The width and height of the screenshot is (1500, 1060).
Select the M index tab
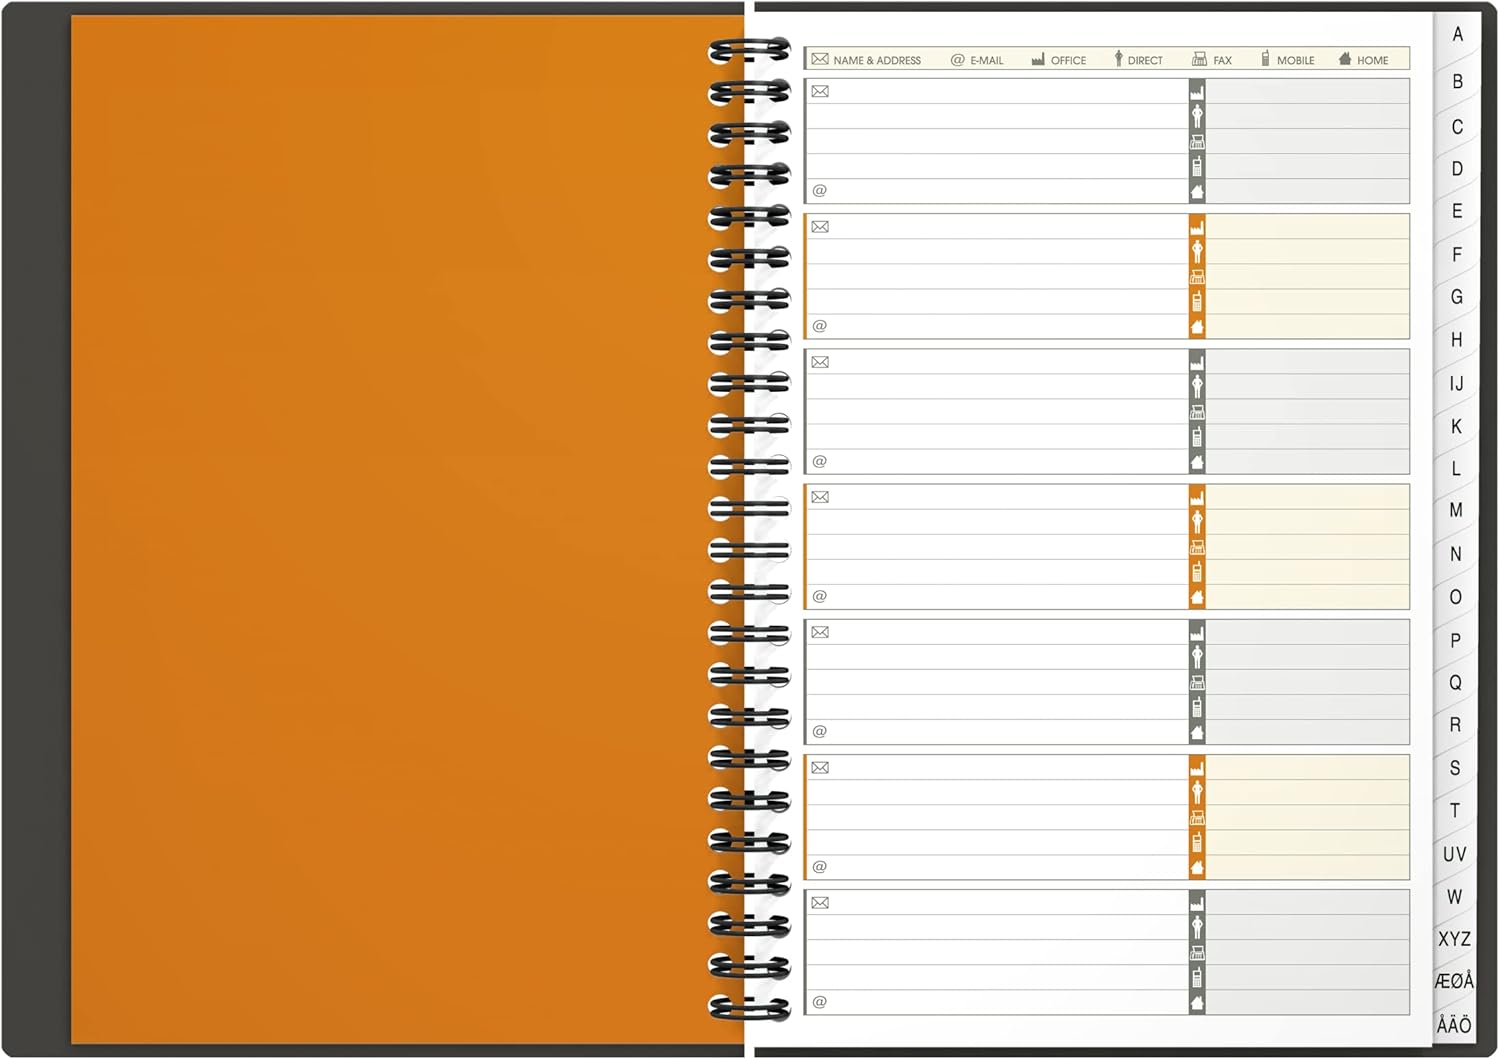click(x=1456, y=511)
